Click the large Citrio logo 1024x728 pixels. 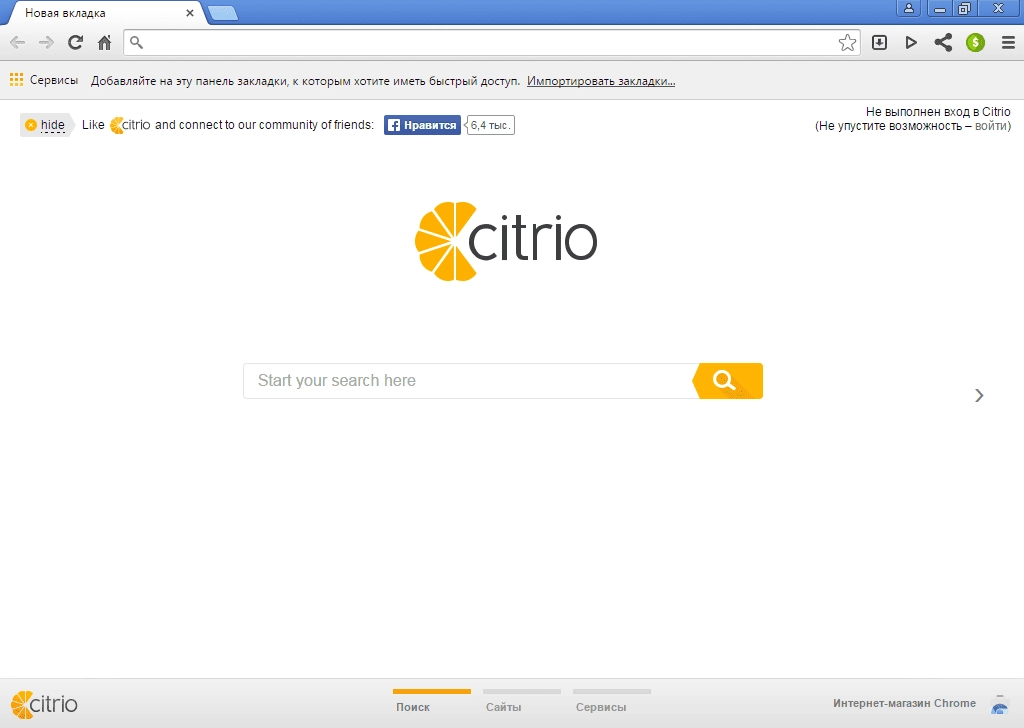pyautogui.click(x=506, y=242)
